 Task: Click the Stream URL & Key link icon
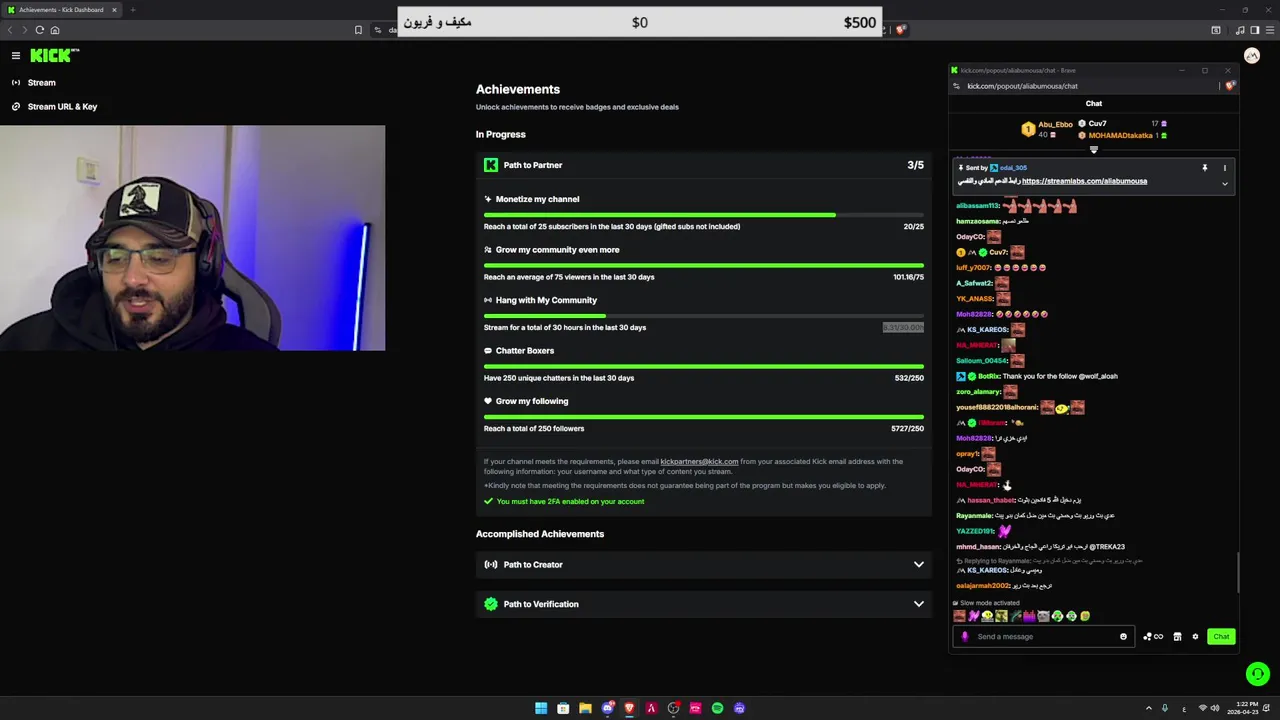(16, 107)
